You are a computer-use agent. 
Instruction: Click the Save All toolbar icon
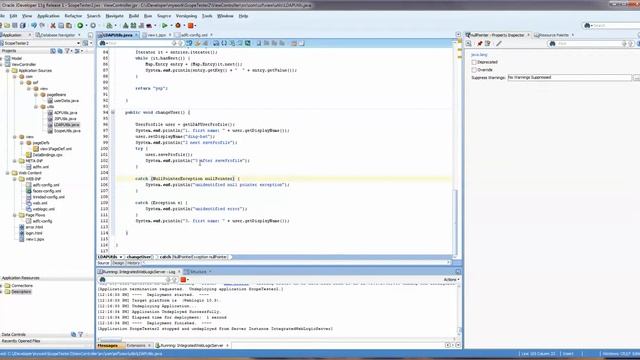coord(22,26)
